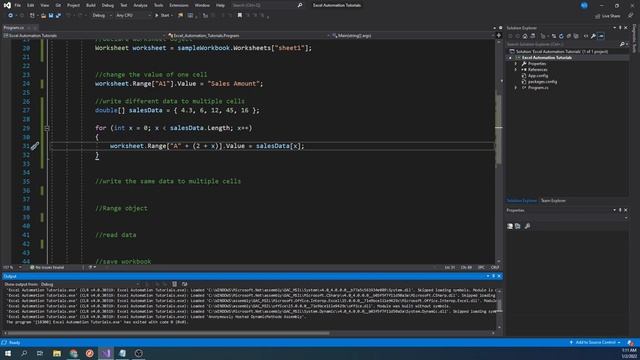Screen dimensions: 640x360
Task: Collapse the Excel Automation Tutorials project node
Action: (510, 58)
